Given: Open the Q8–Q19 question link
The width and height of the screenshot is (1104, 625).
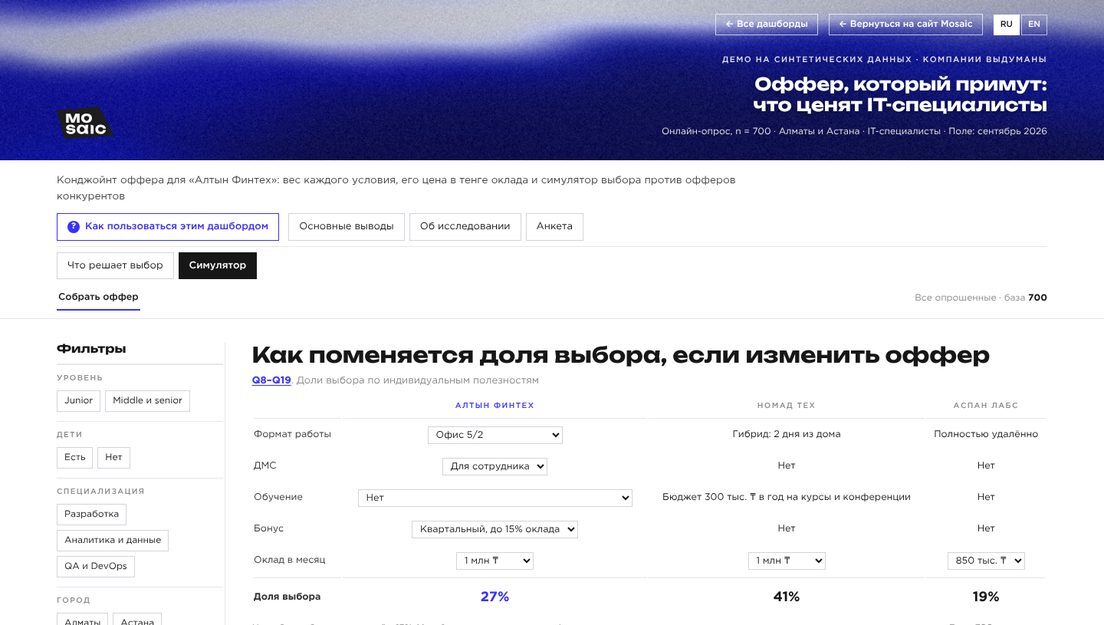Looking at the screenshot, I should [x=271, y=380].
